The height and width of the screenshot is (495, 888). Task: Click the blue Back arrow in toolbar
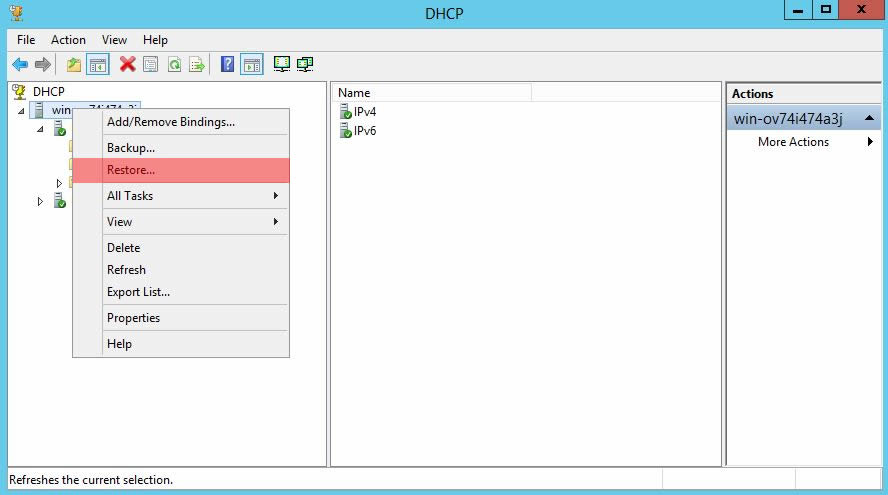point(19,65)
